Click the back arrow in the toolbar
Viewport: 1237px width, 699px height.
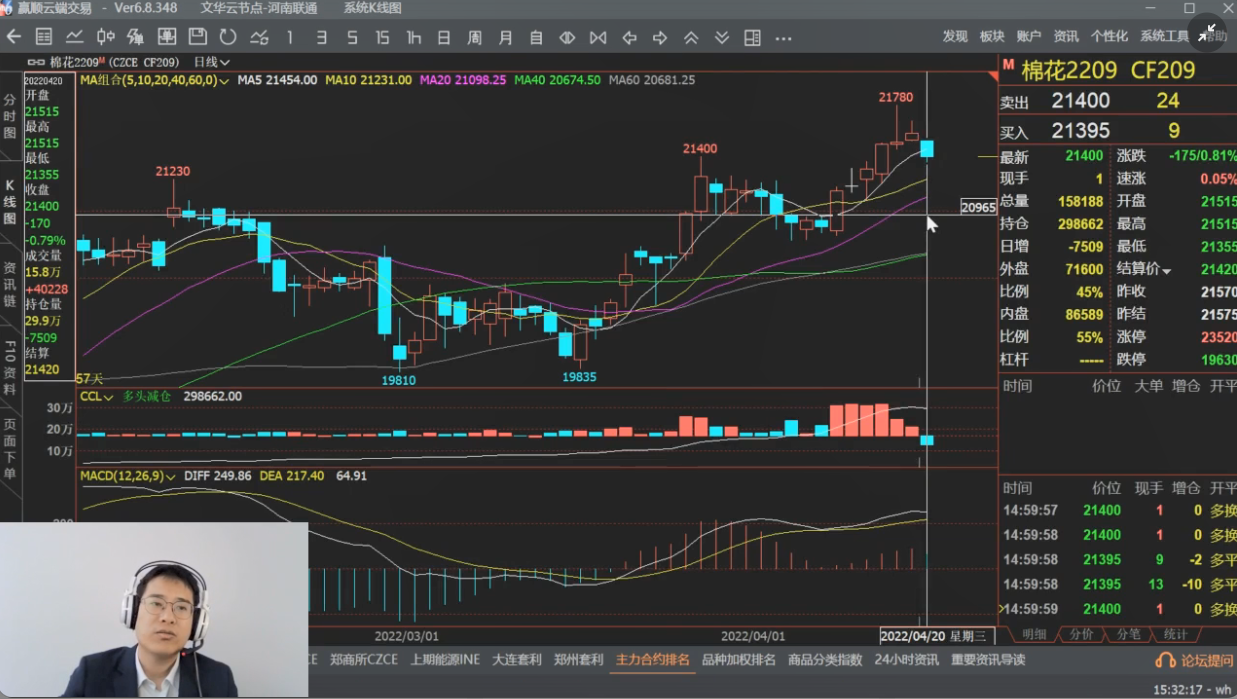14,37
